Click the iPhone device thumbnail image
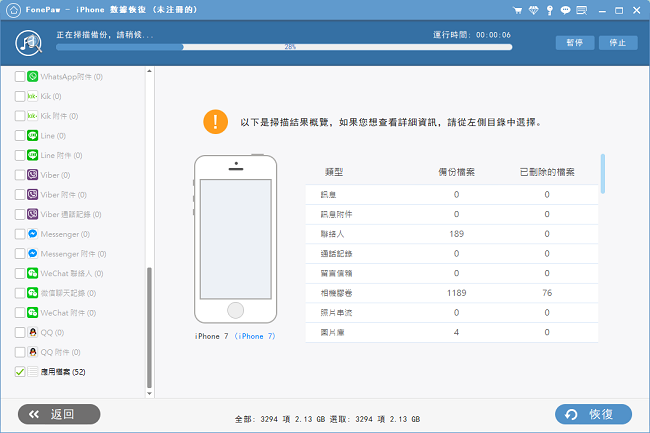 235,239
